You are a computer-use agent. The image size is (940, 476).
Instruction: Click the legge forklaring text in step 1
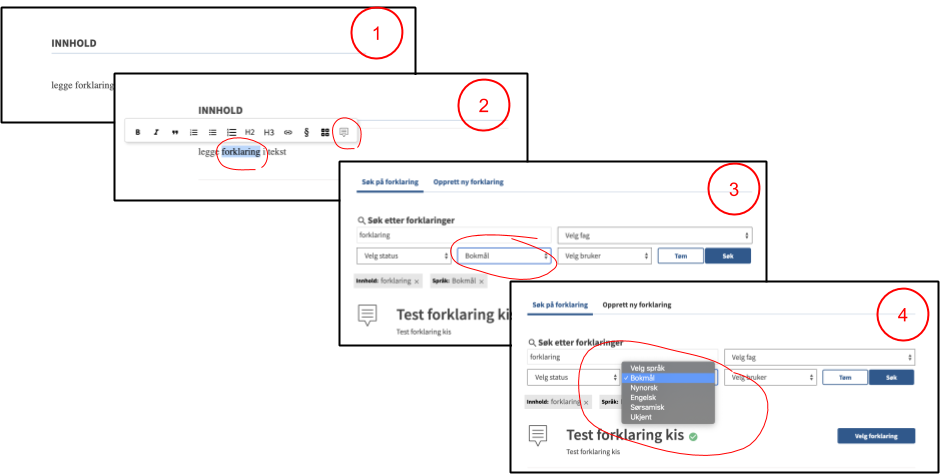83,85
